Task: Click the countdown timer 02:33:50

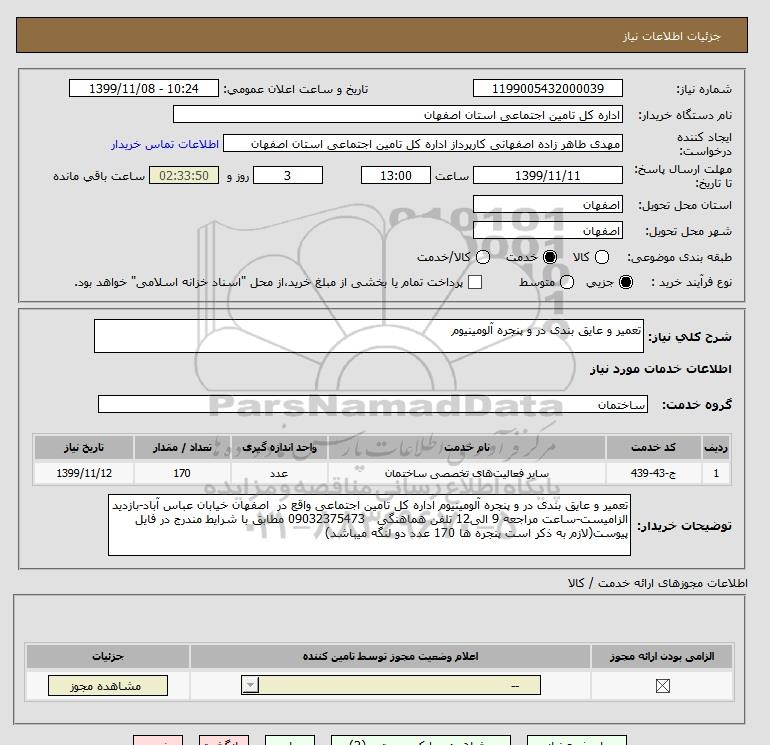Action: 184,175
